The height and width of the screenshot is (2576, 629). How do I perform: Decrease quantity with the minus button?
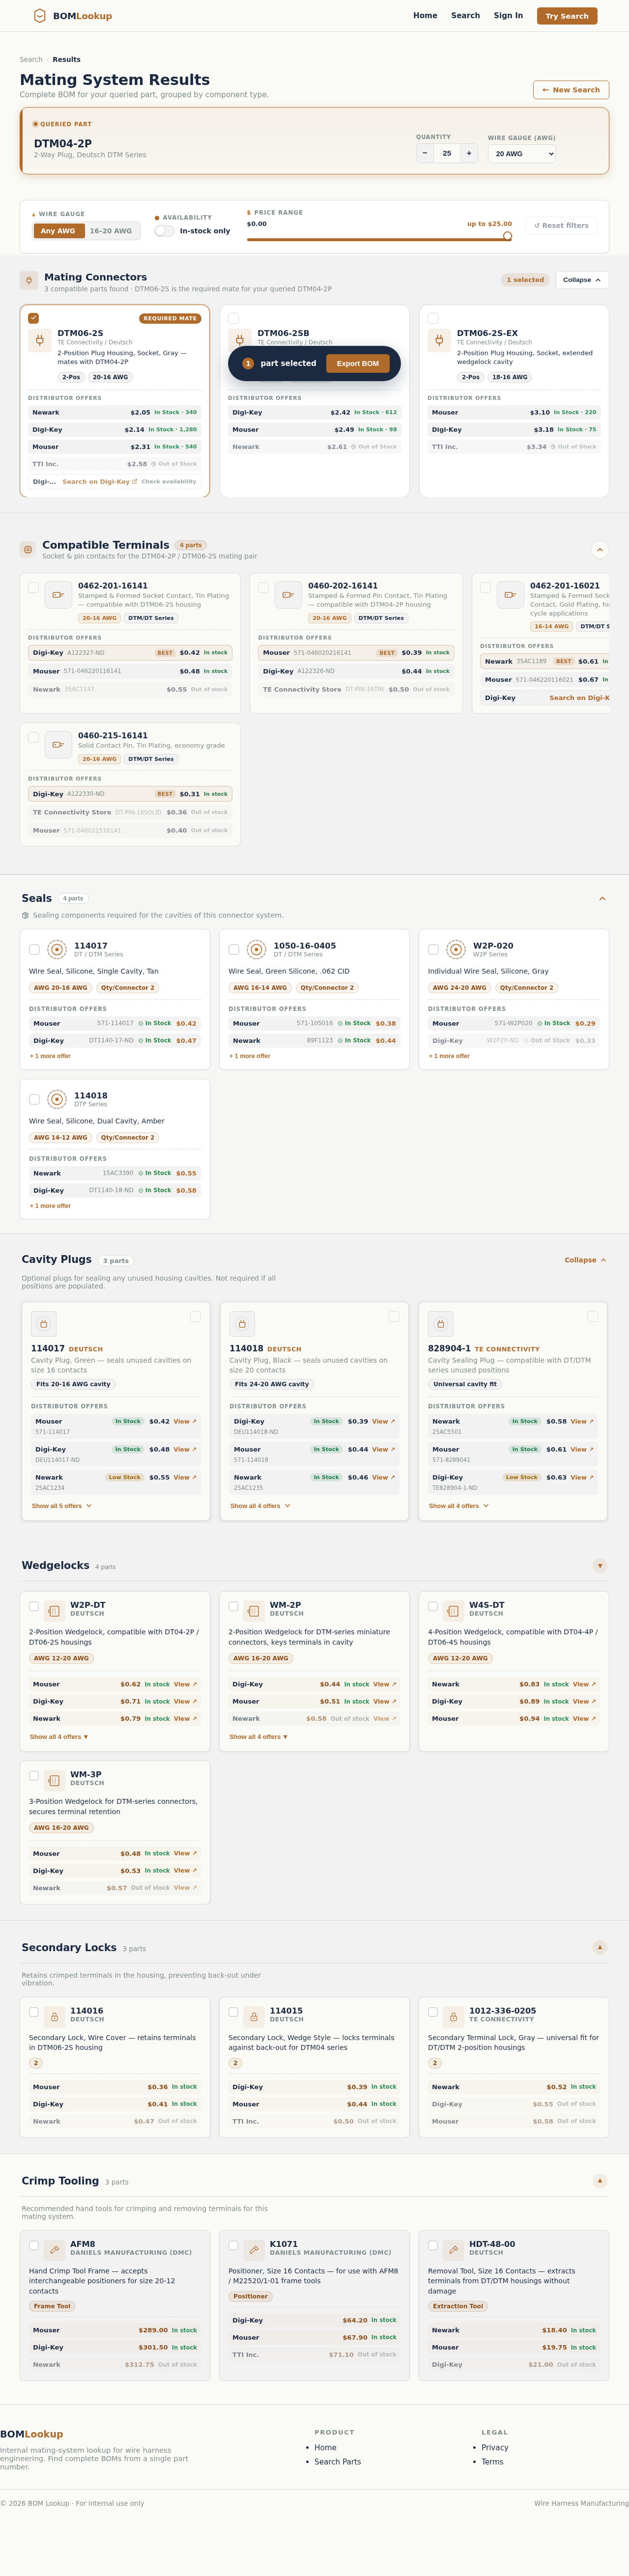[425, 153]
